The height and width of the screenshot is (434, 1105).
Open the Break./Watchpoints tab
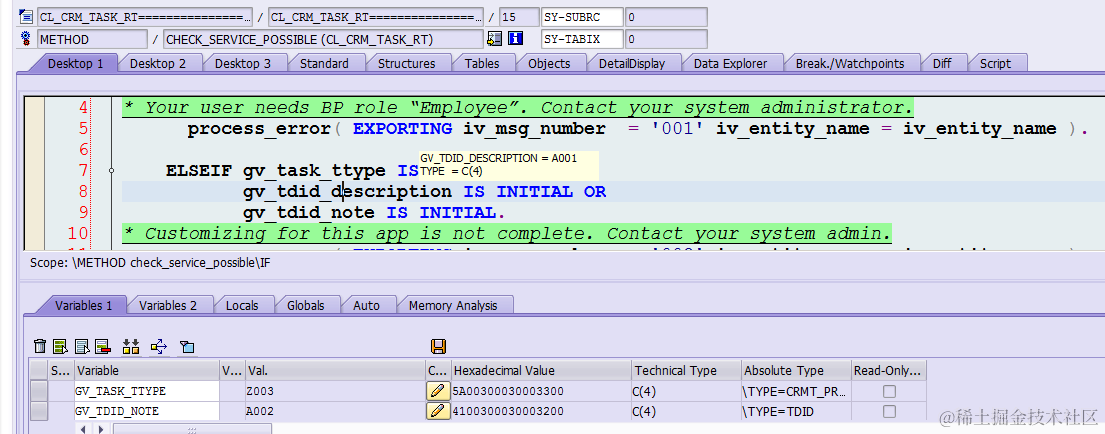click(850, 63)
